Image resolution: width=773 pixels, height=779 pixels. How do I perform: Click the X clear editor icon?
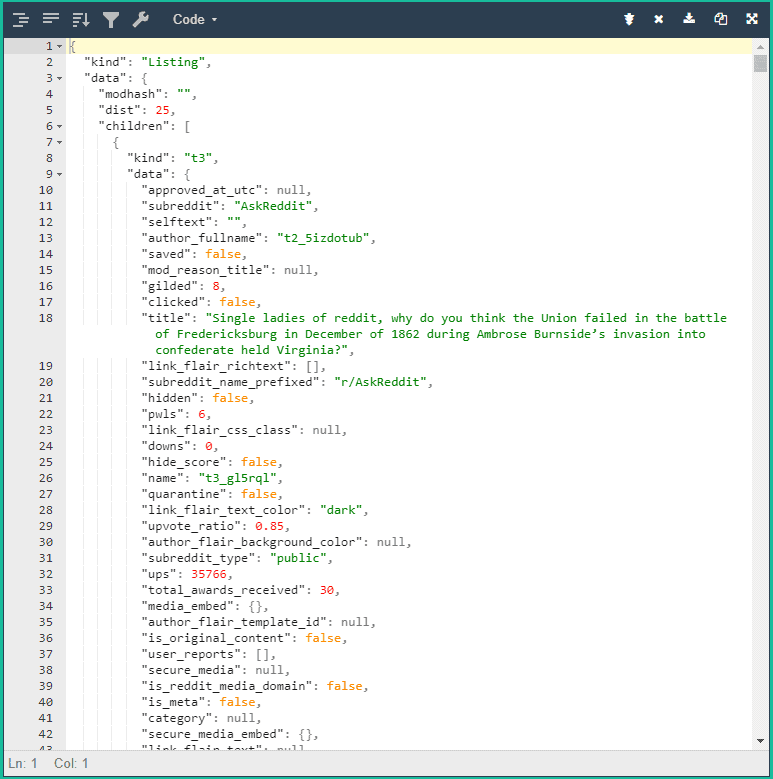659,19
